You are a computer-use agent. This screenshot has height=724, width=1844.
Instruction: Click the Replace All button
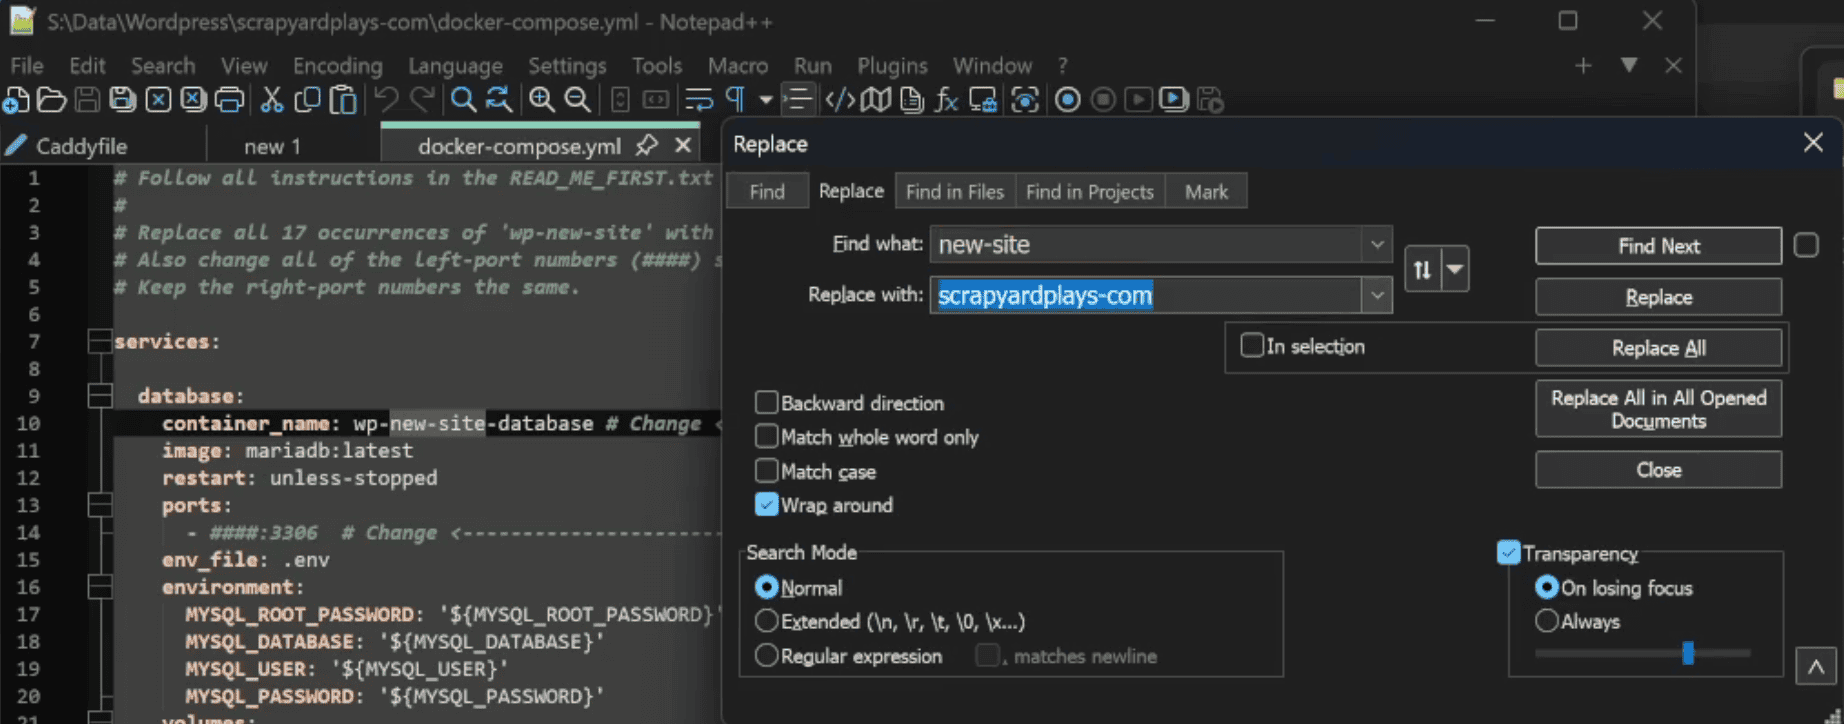coord(1658,348)
